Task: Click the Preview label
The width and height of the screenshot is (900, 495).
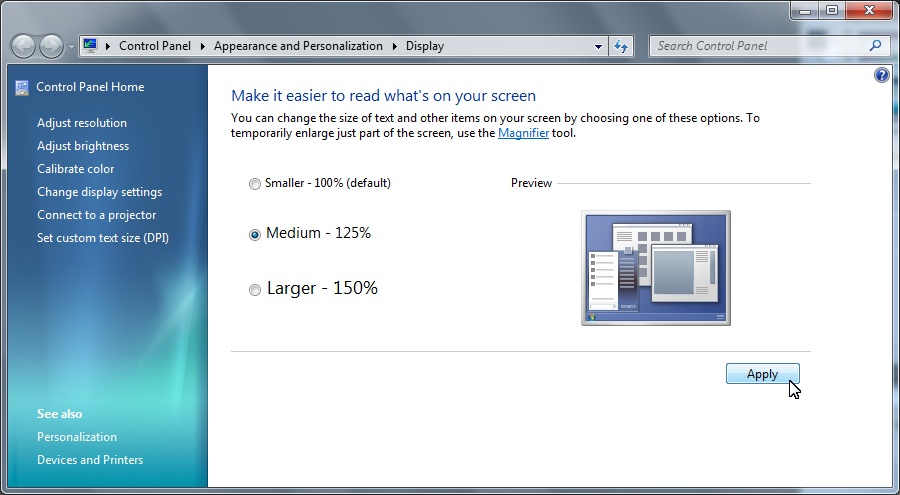Action: tap(532, 183)
